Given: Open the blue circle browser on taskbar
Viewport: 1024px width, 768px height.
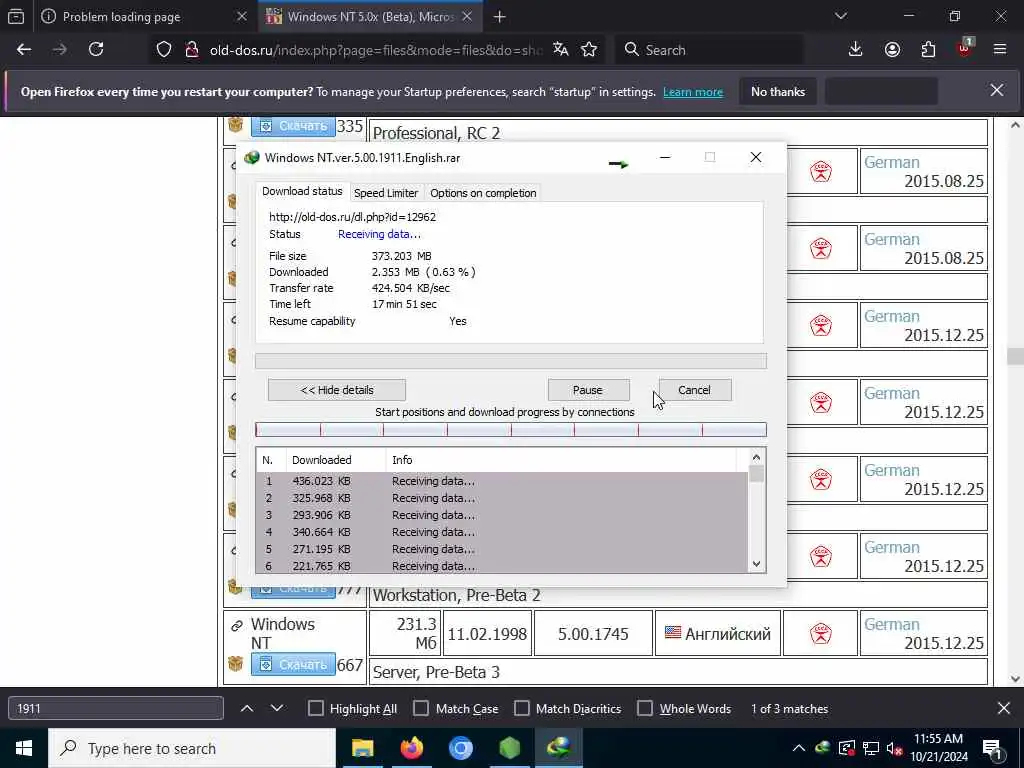Looking at the screenshot, I should tap(460, 748).
